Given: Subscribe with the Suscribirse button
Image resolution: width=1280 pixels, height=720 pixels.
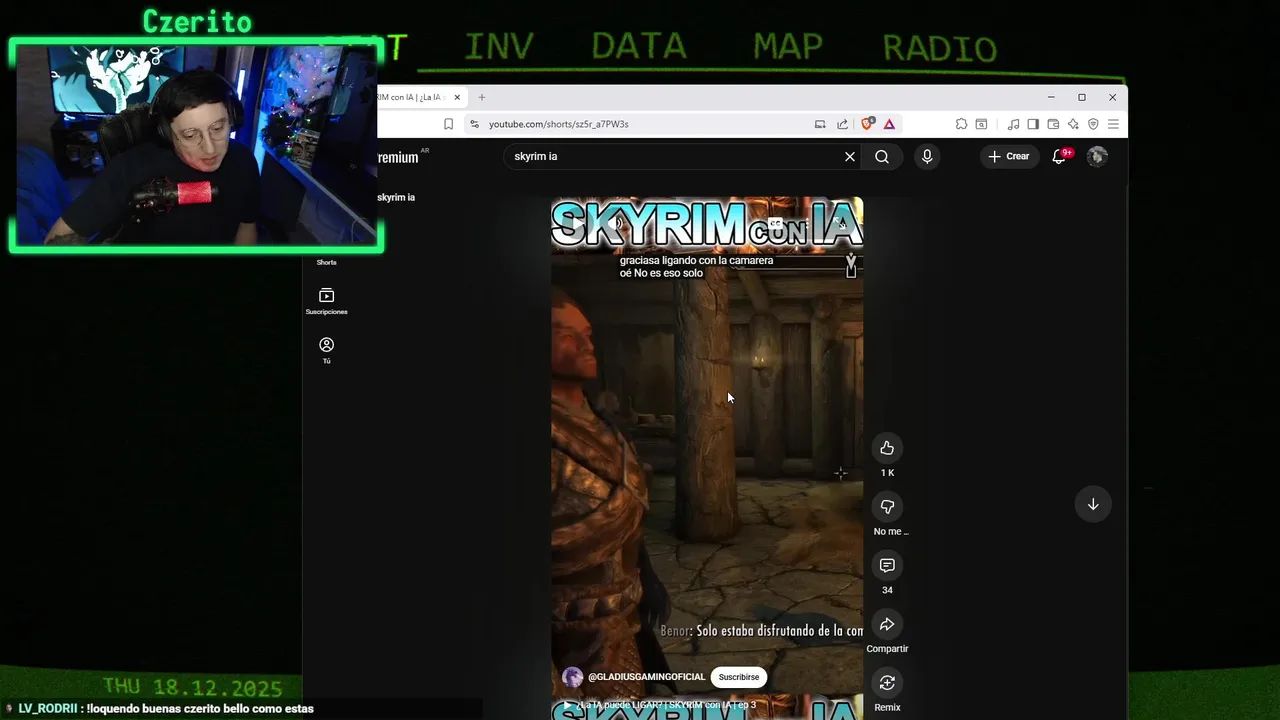Looking at the screenshot, I should click(739, 677).
